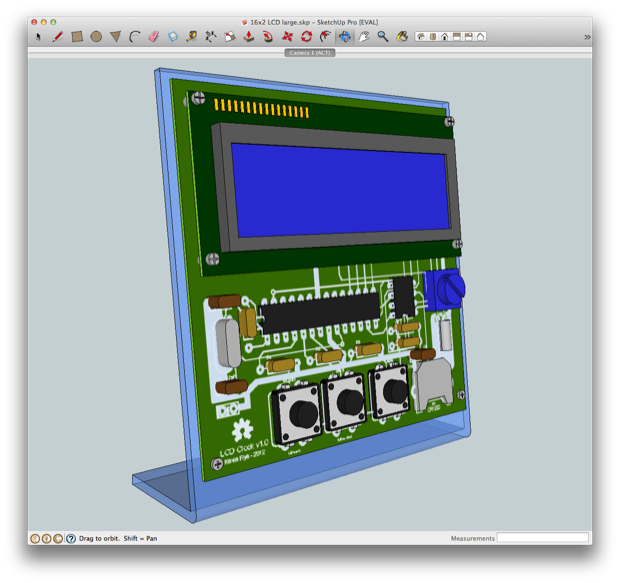Select the arrow Select tool
620x583 pixels.
point(38,37)
